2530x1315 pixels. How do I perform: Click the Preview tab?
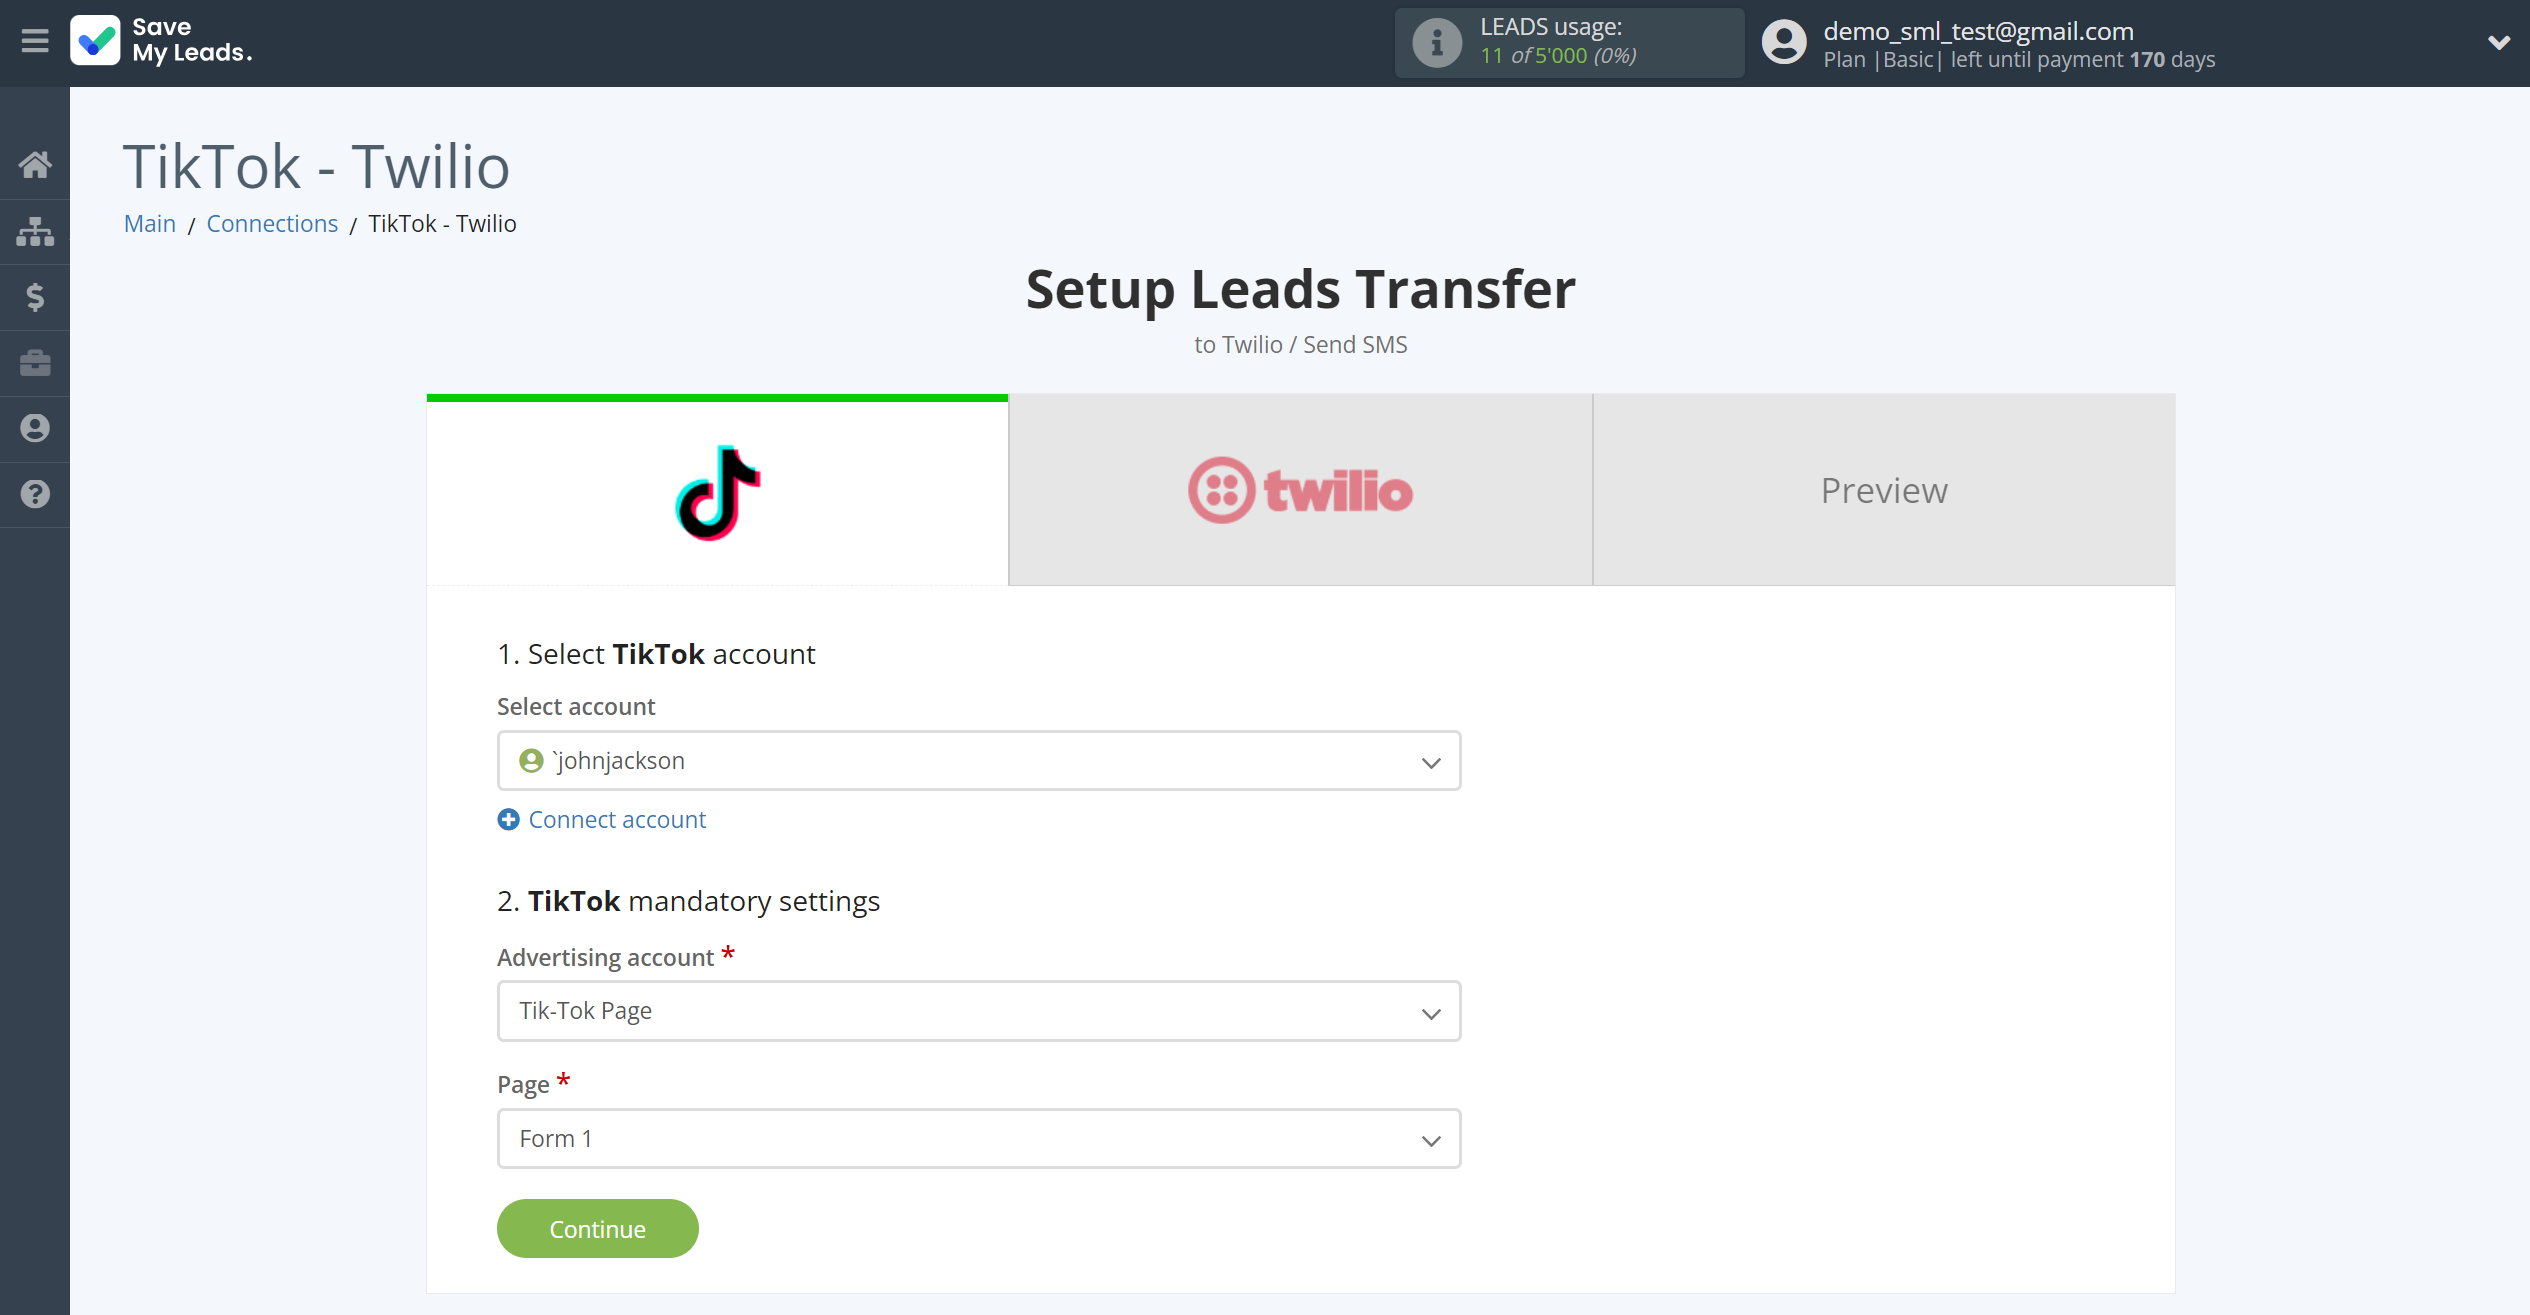coord(1886,490)
